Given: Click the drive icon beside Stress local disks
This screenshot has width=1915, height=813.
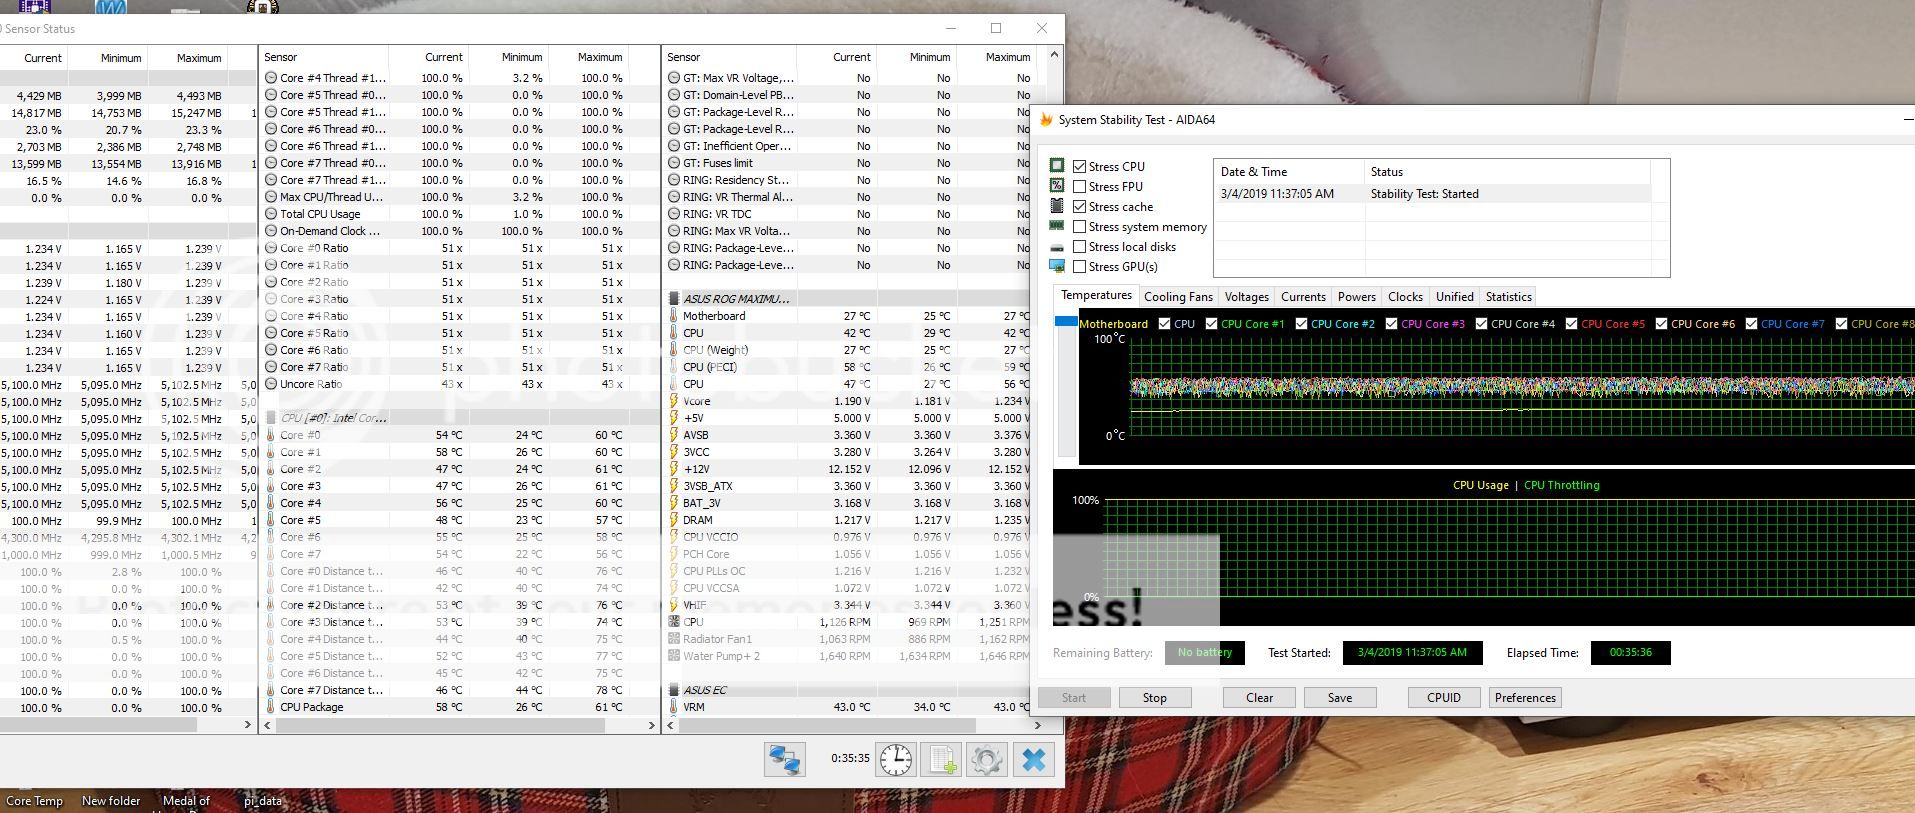Looking at the screenshot, I should click(x=1057, y=247).
